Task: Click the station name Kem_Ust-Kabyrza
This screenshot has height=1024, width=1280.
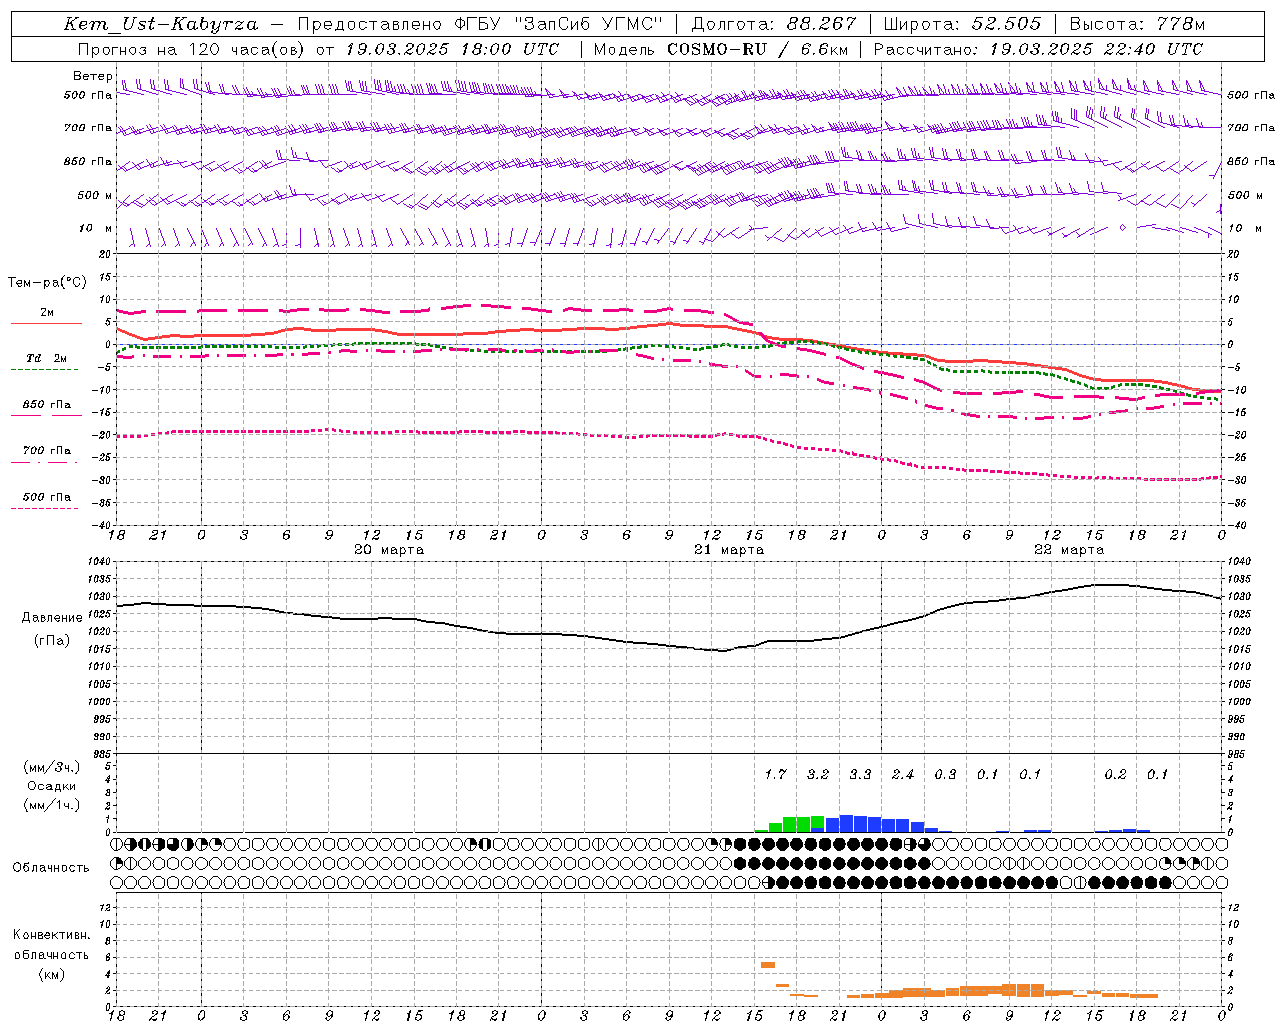Action: click(161, 24)
